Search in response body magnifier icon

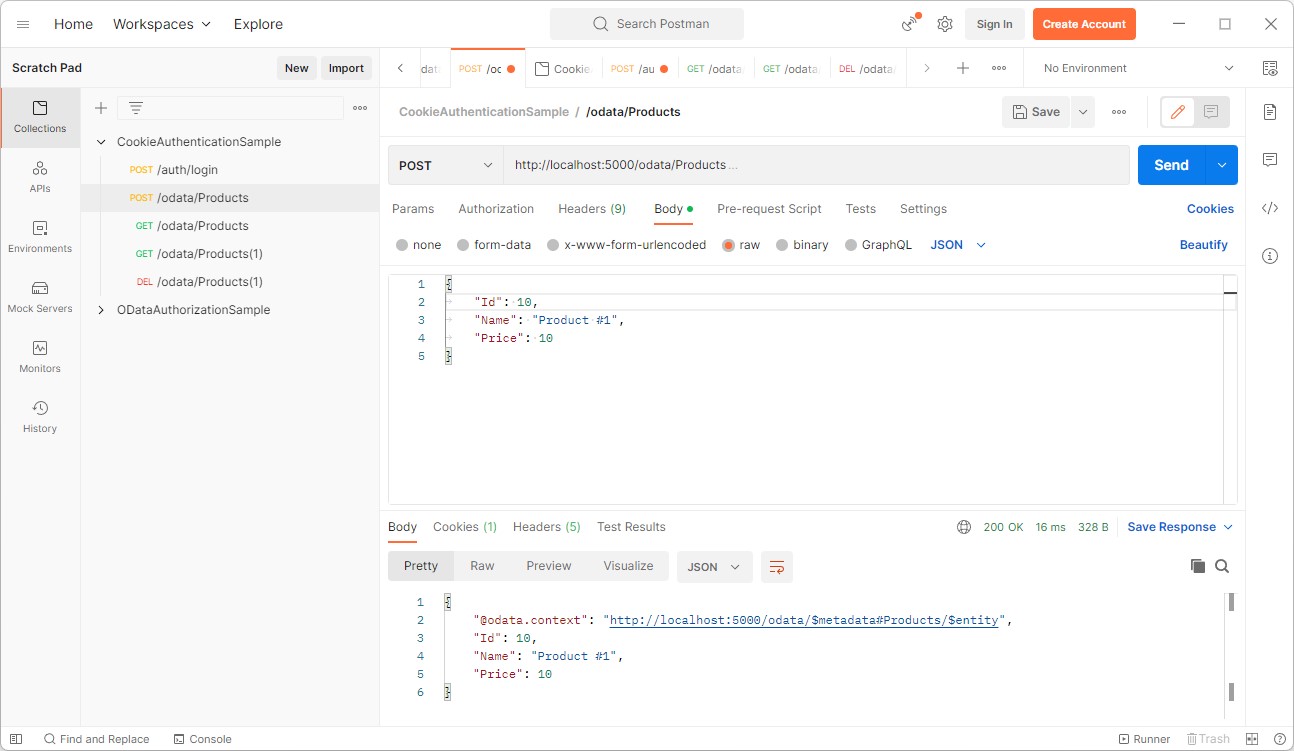point(1222,566)
